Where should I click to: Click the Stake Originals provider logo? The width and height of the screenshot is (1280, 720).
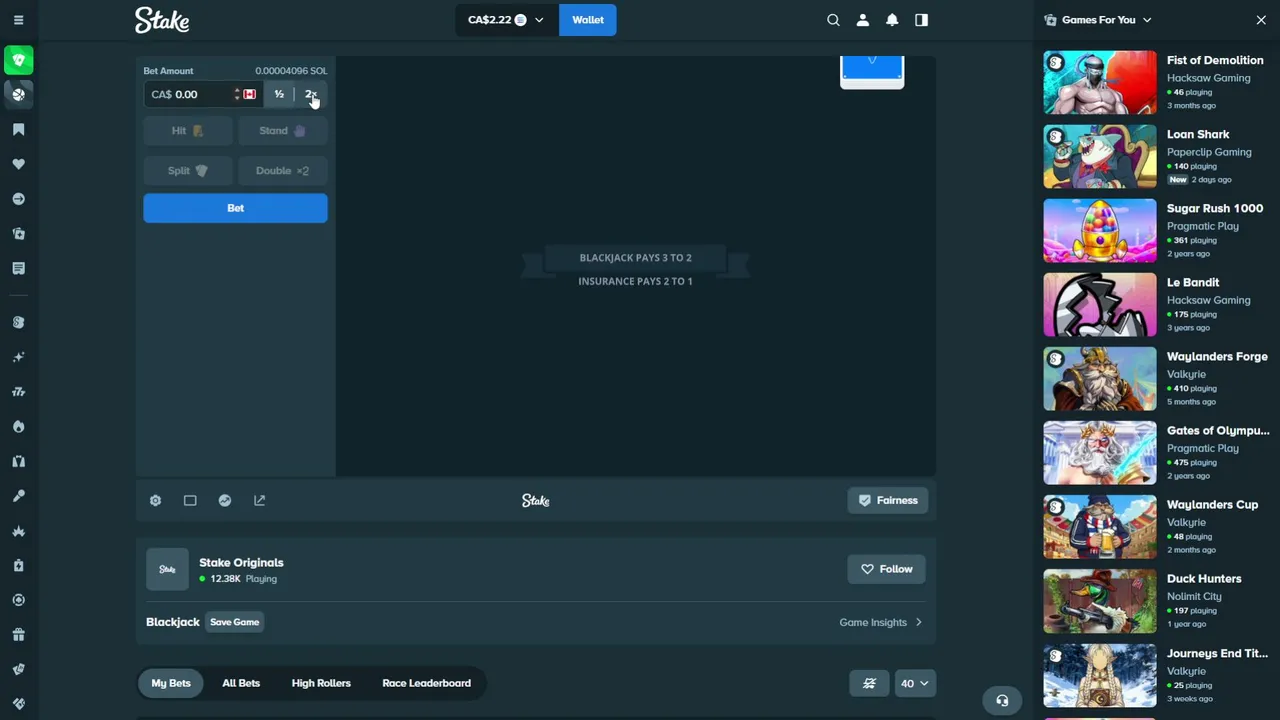[167, 569]
